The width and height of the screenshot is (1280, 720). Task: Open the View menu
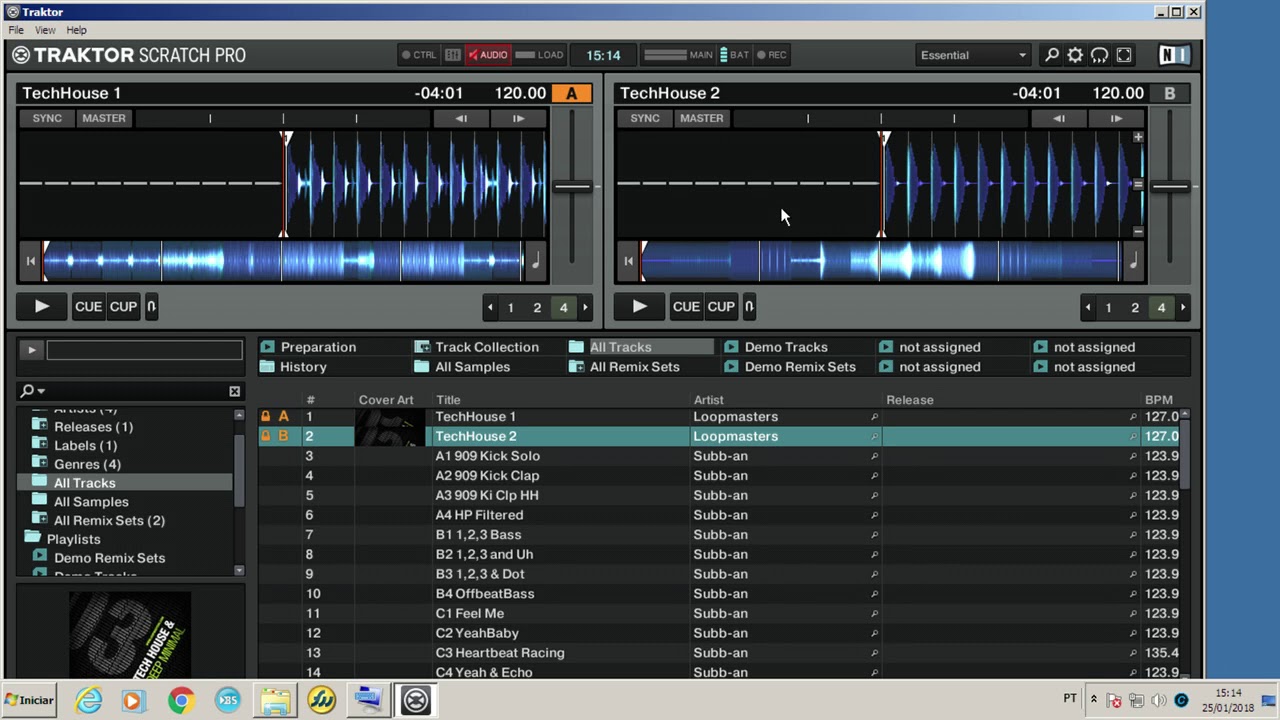(x=45, y=30)
